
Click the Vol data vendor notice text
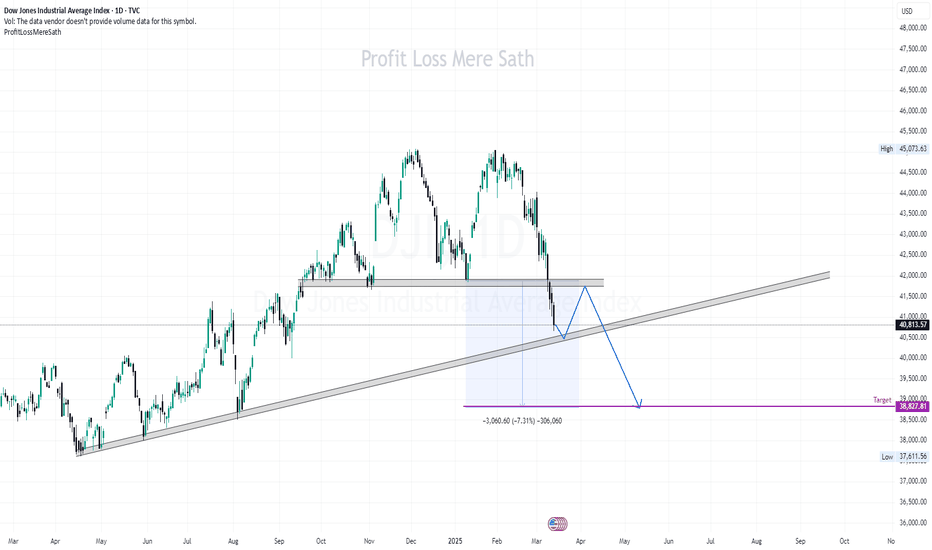click(x=100, y=21)
